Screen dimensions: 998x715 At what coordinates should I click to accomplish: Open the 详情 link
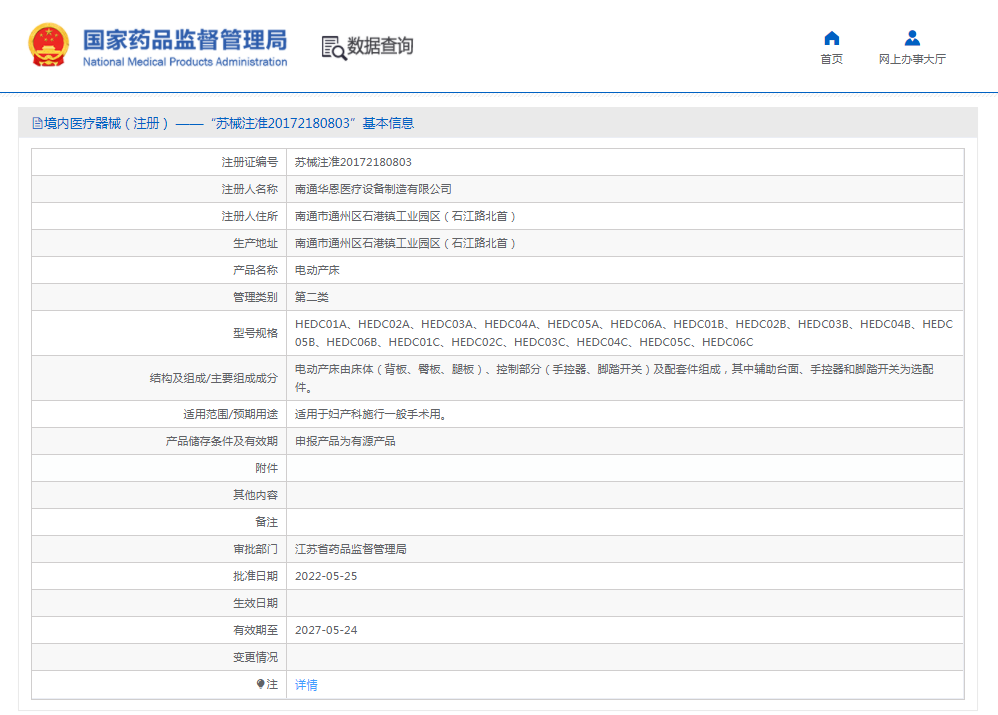point(306,685)
